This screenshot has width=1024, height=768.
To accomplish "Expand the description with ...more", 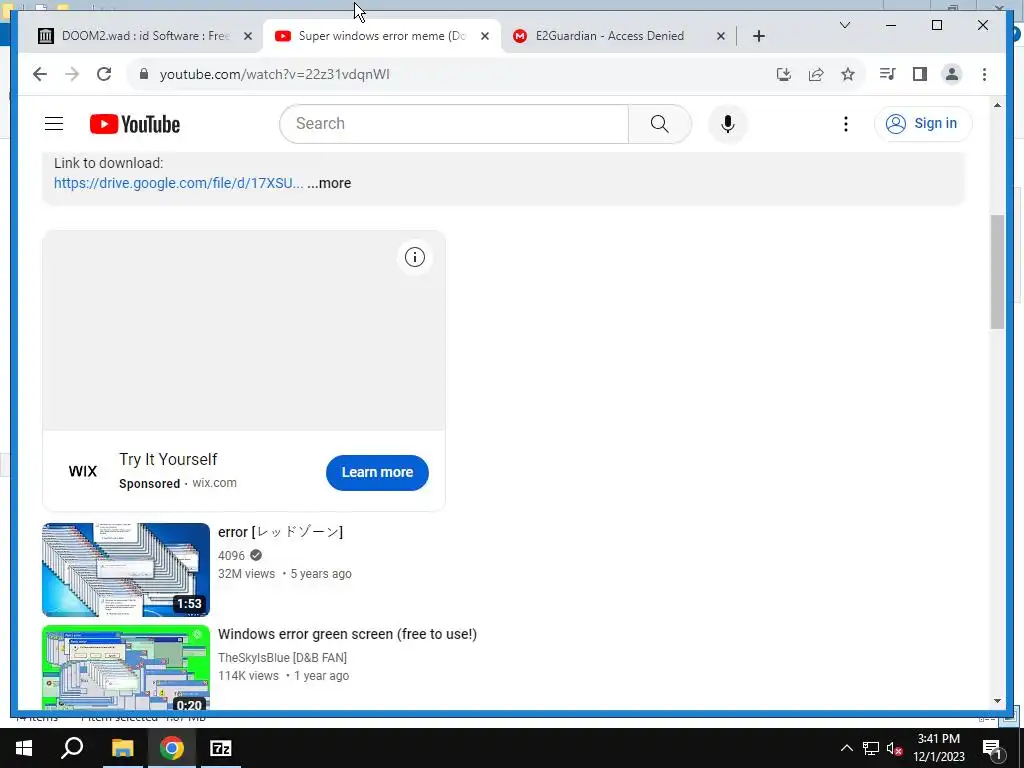I will click(329, 183).
